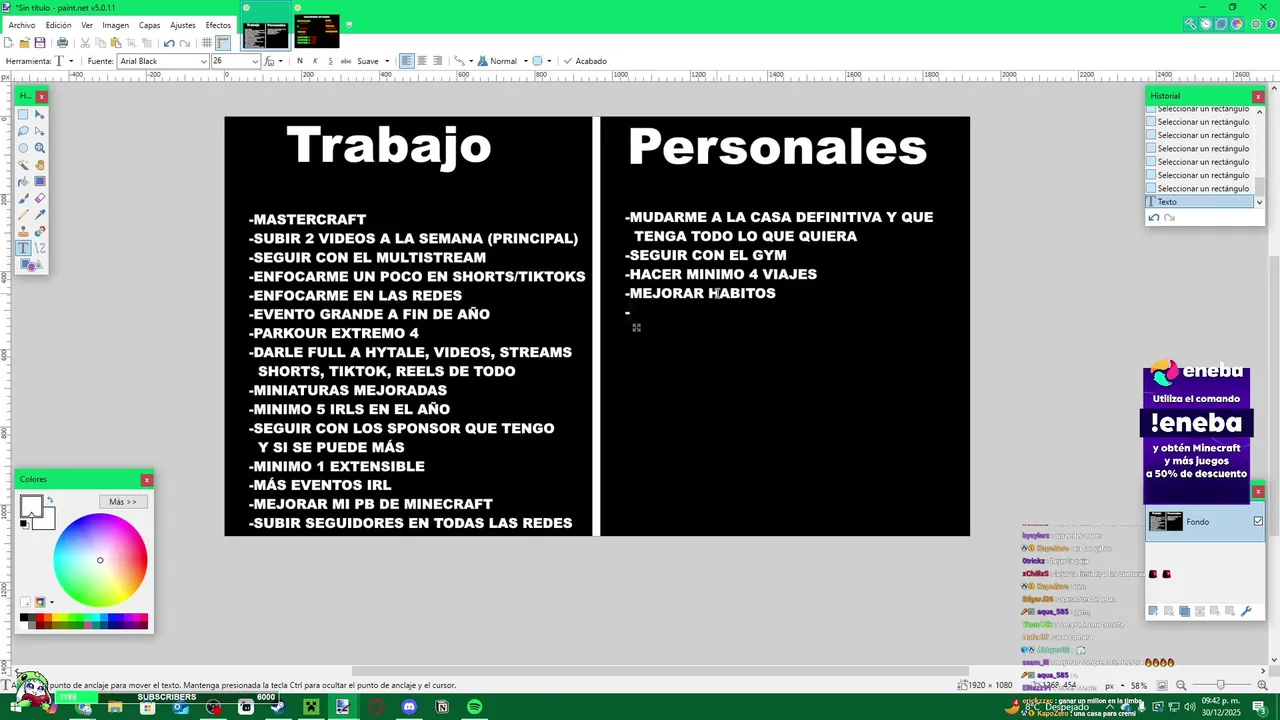Open the Archivo menu
Image resolution: width=1280 pixels, height=720 pixels.
pyautogui.click(x=21, y=25)
